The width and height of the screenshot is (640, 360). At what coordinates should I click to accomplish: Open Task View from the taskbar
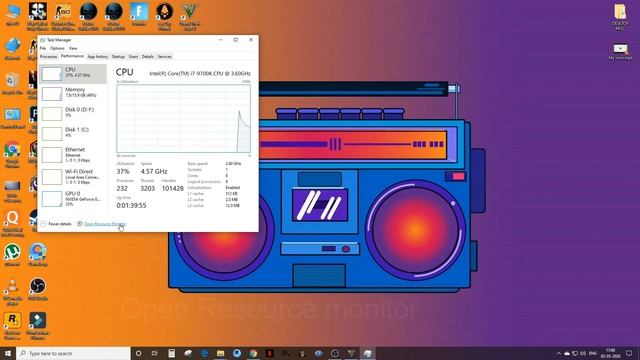[x=155, y=353]
